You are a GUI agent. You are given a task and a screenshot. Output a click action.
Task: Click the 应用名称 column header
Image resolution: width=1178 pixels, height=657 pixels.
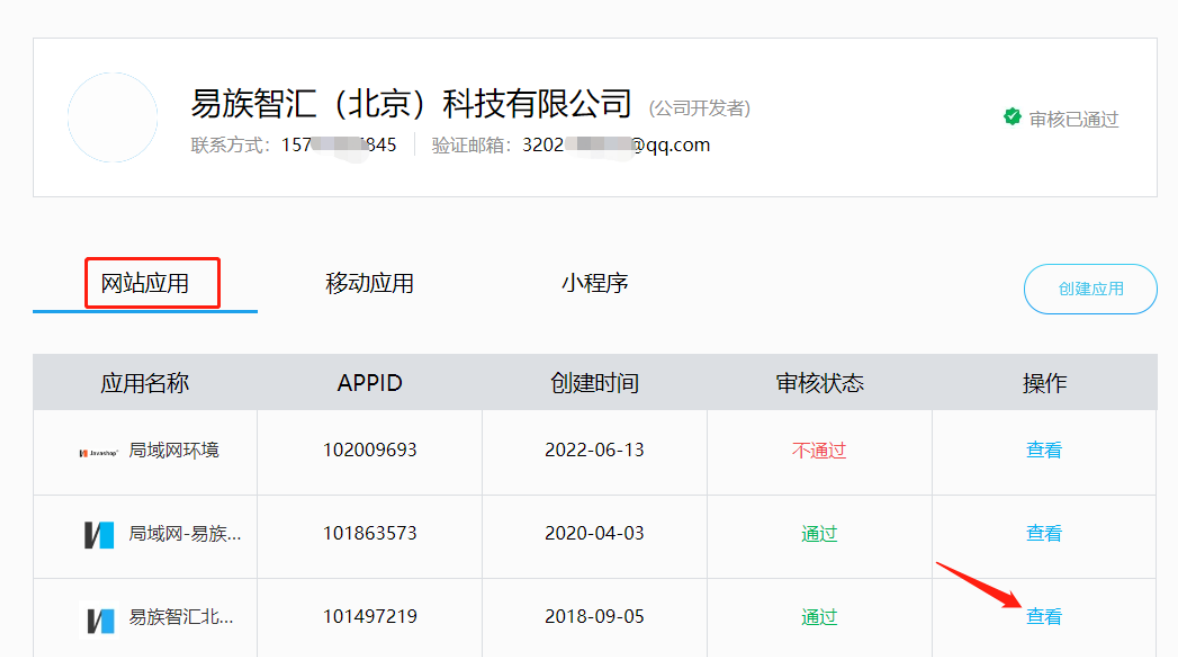click(145, 383)
